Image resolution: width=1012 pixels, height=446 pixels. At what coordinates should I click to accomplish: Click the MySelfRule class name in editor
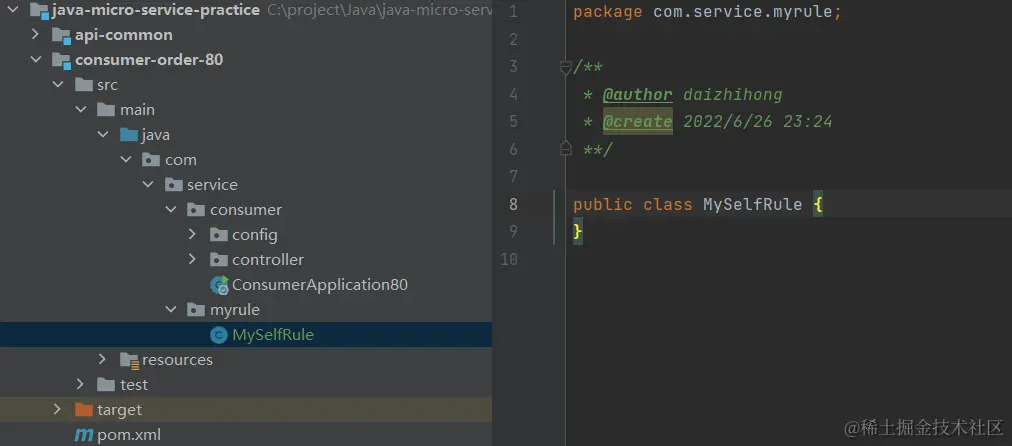click(x=753, y=205)
